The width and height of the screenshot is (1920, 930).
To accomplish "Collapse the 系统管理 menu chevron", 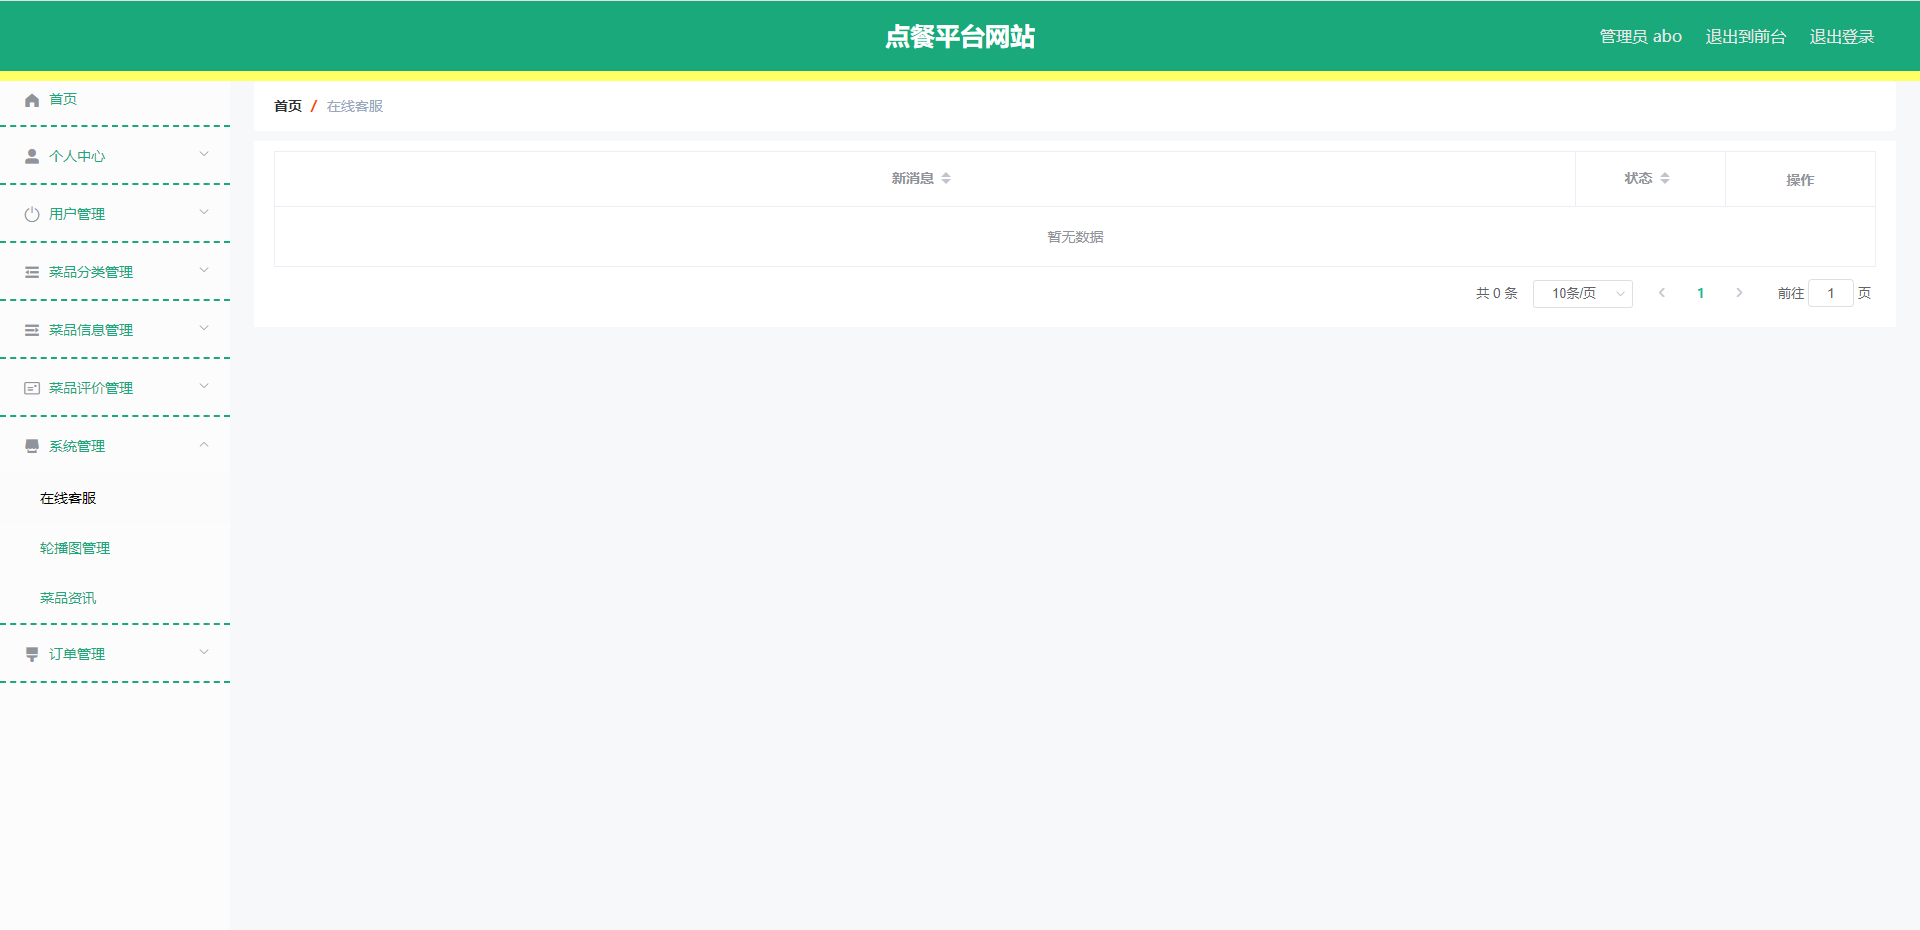I will tap(204, 446).
